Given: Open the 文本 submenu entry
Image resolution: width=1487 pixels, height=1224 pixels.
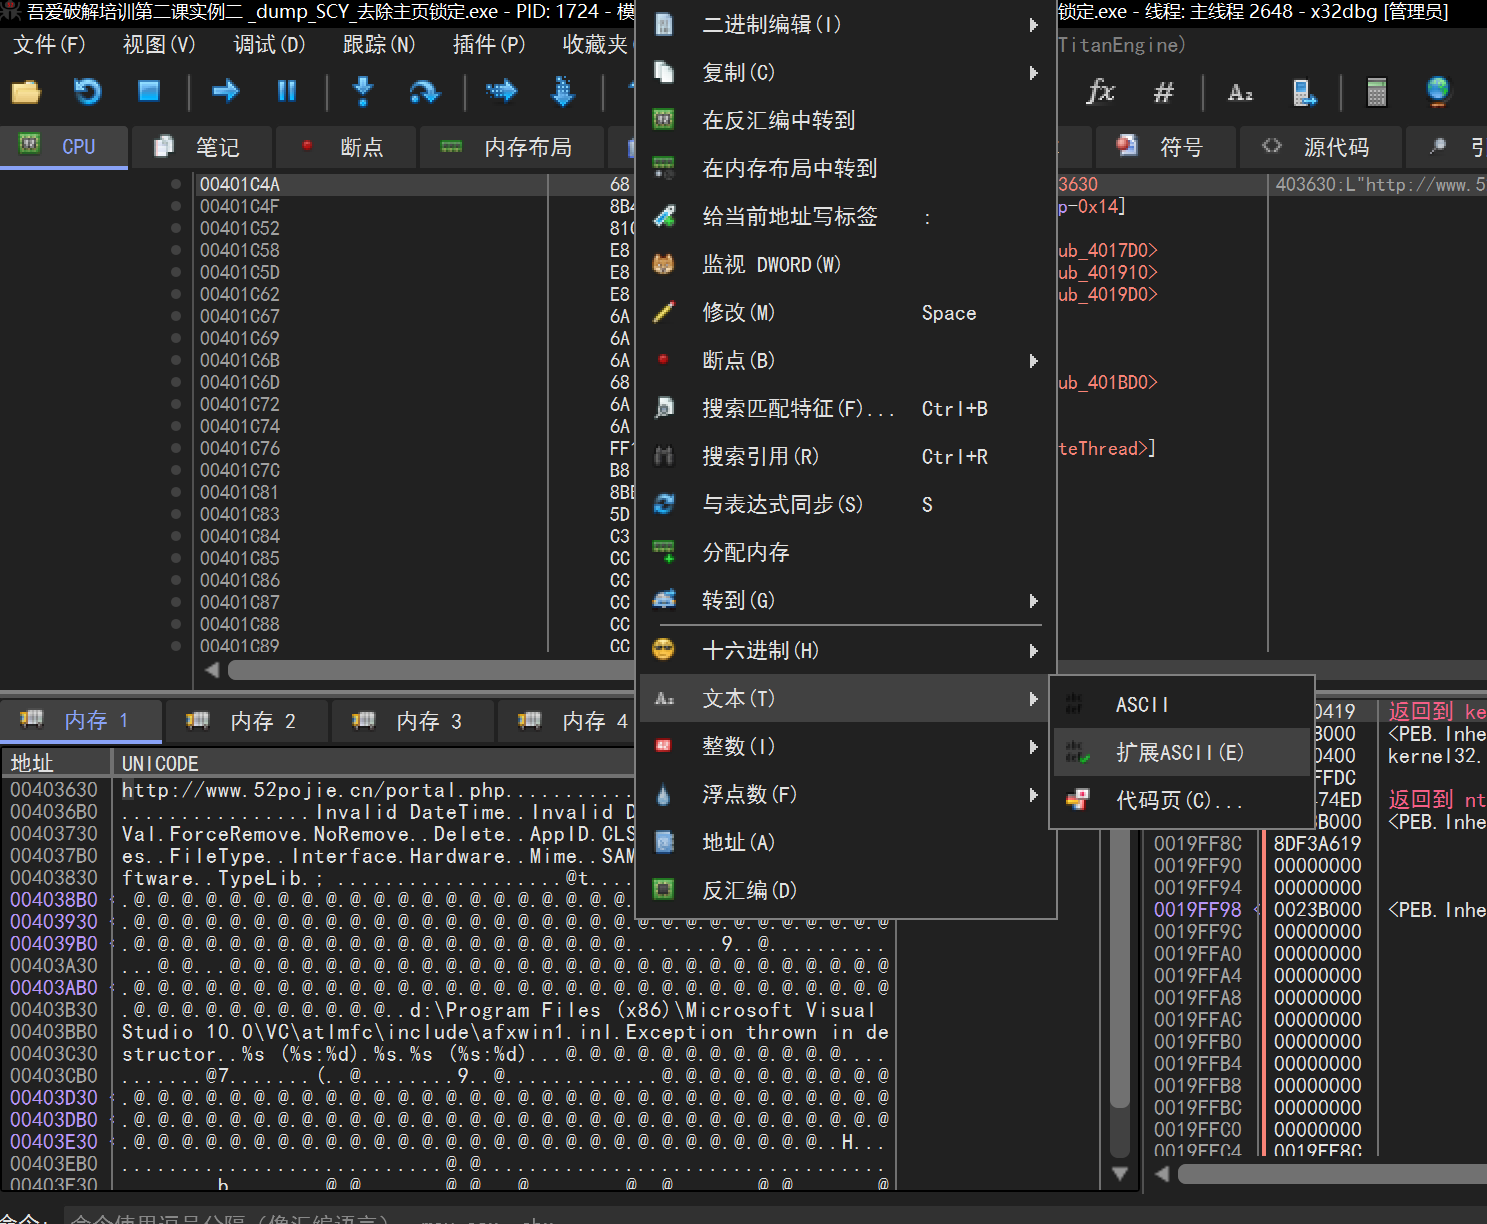Looking at the screenshot, I should coord(846,698).
